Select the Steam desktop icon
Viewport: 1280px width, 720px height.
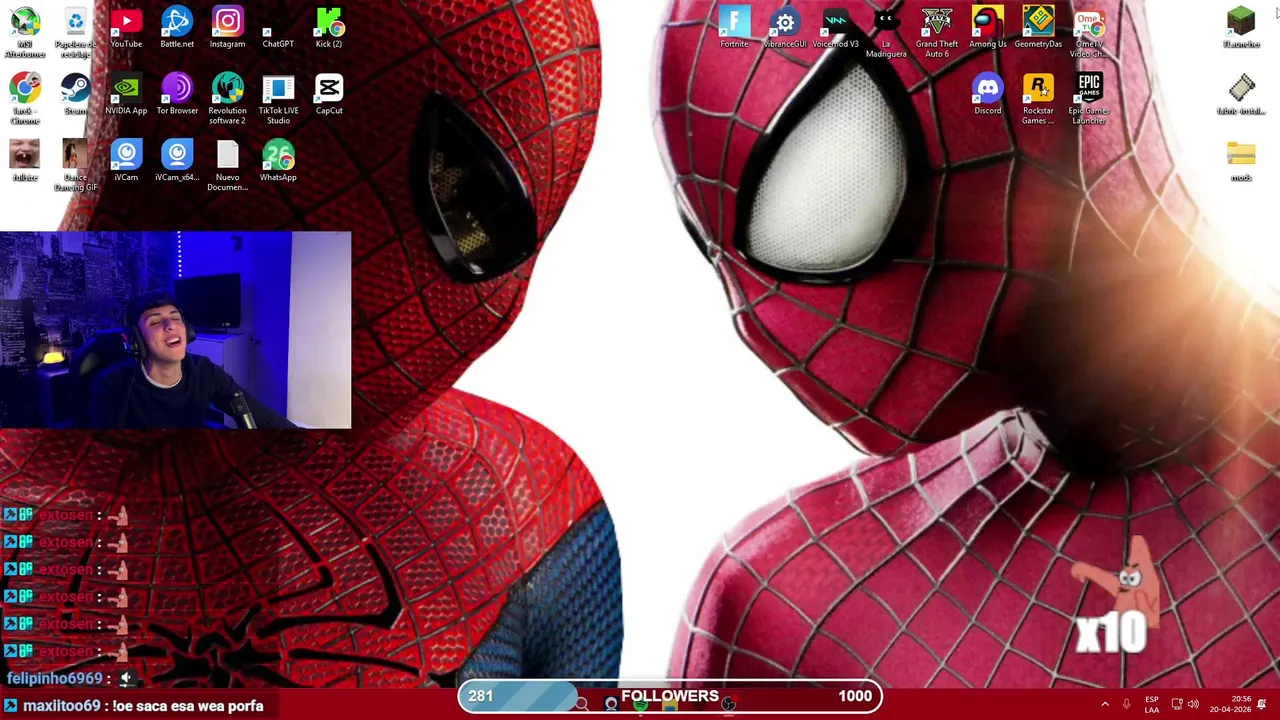pyautogui.click(x=75, y=94)
